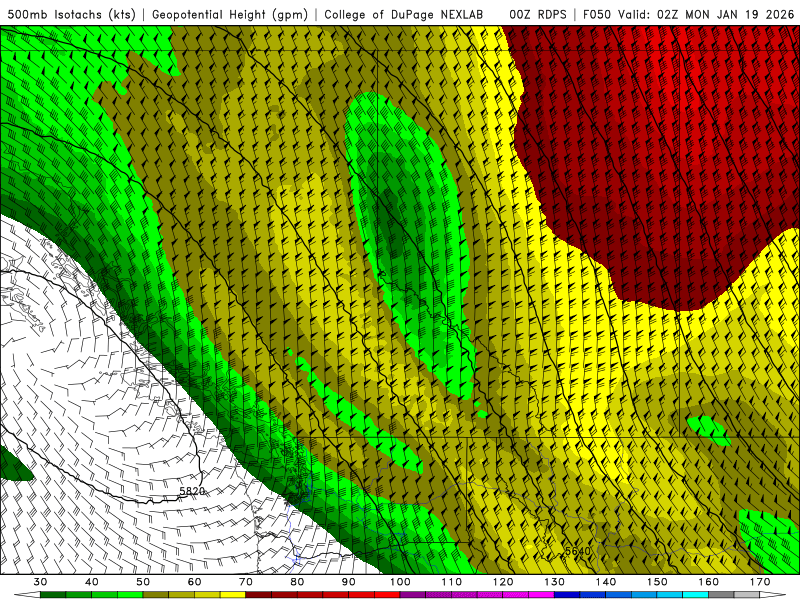Select the dark red swatch starting at 70
The height and width of the screenshot is (600, 800).
point(258,595)
